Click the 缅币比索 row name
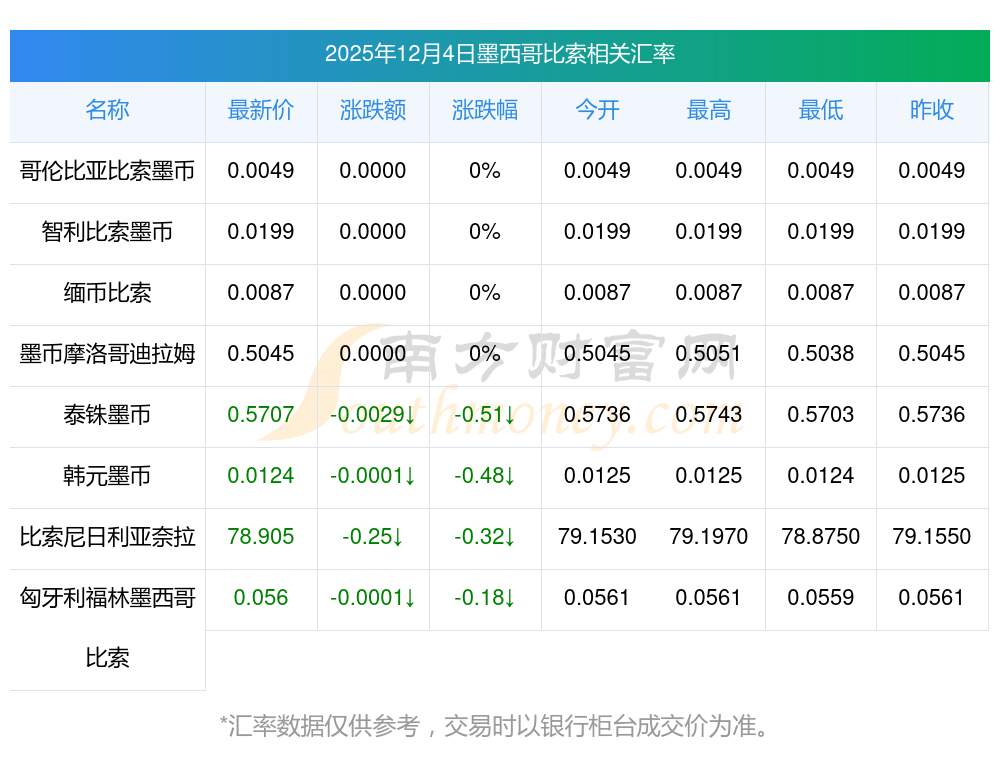 click(x=107, y=293)
